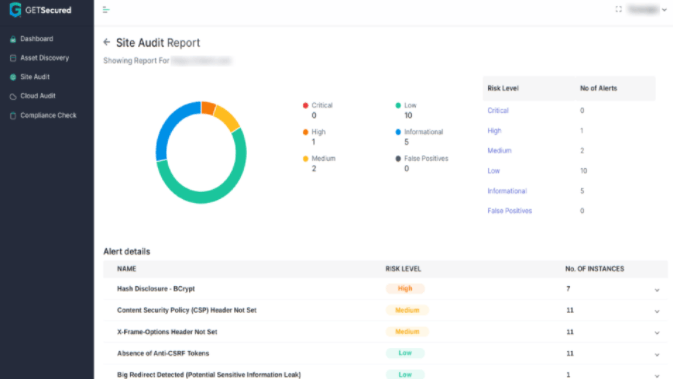Open the Medium risk level link
Screen dimensions: 673x388
[x=499, y=151]
